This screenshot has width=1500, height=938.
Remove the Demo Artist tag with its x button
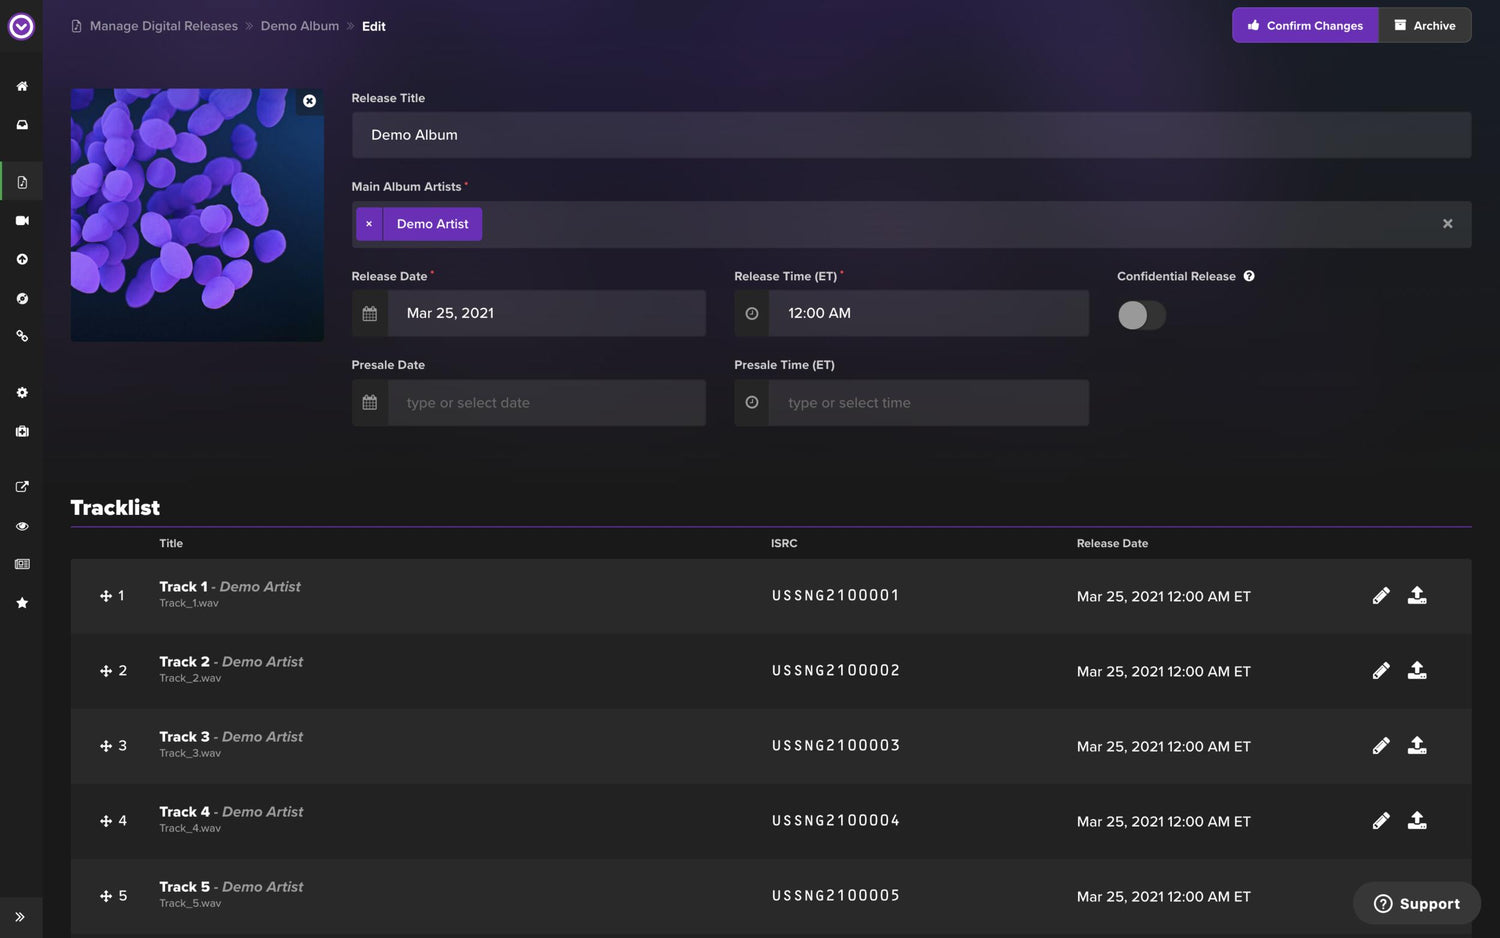click(x=369, y=223)
